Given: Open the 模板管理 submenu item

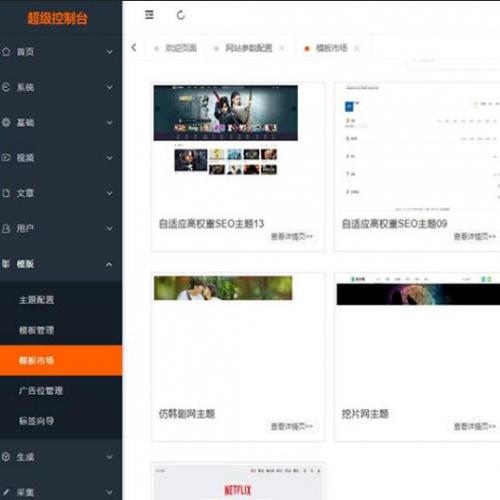Looking at the screenshot, I should [61, 330].
